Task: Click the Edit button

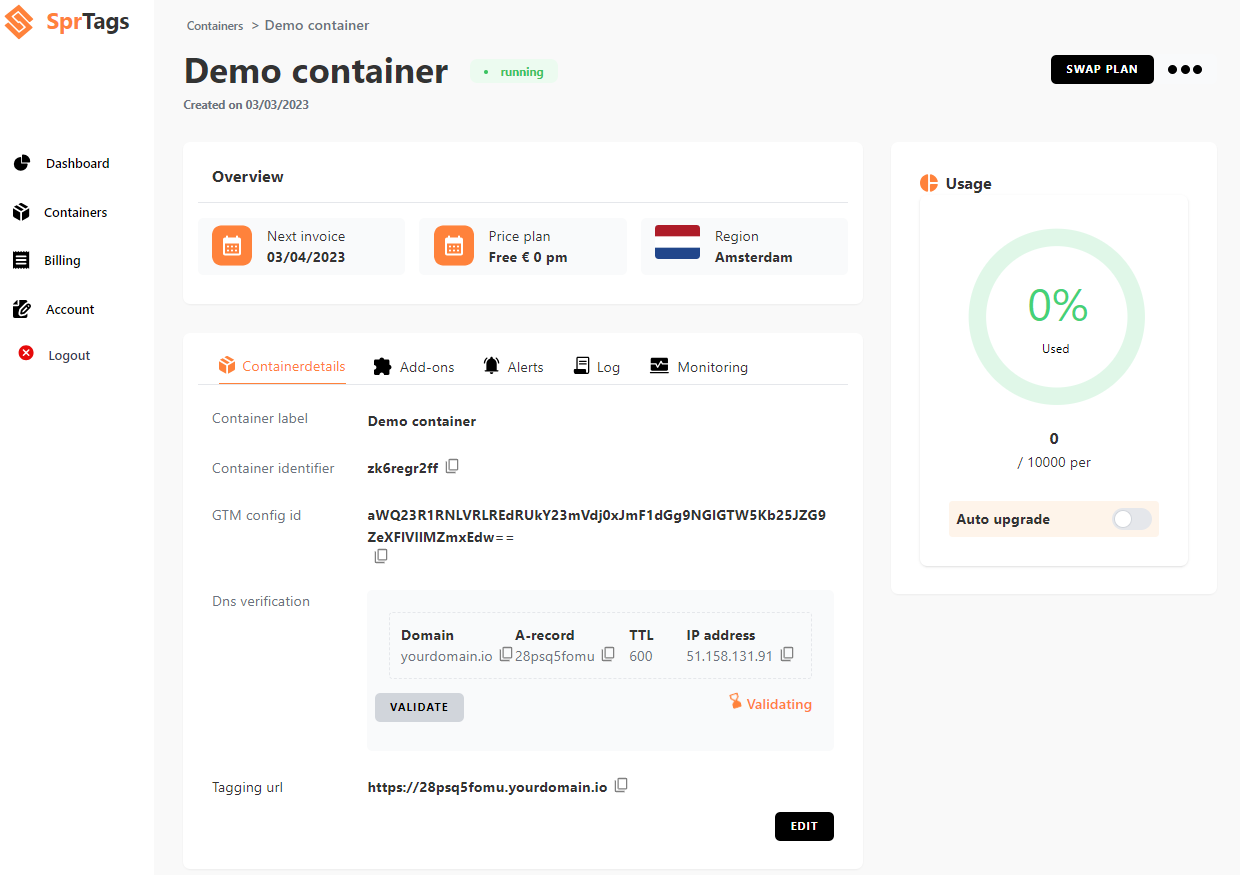Action: coord(804,826)
